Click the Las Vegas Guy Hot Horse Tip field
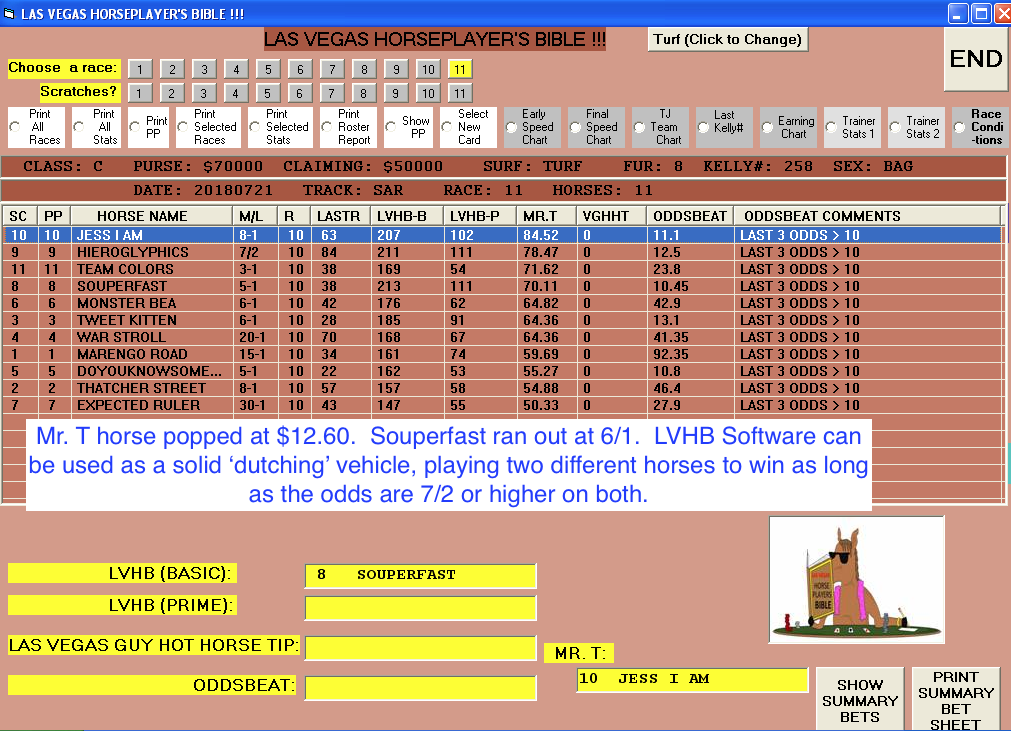Image resolution: width=1011 pixels, height=731 pixels. tap(420, 648)
